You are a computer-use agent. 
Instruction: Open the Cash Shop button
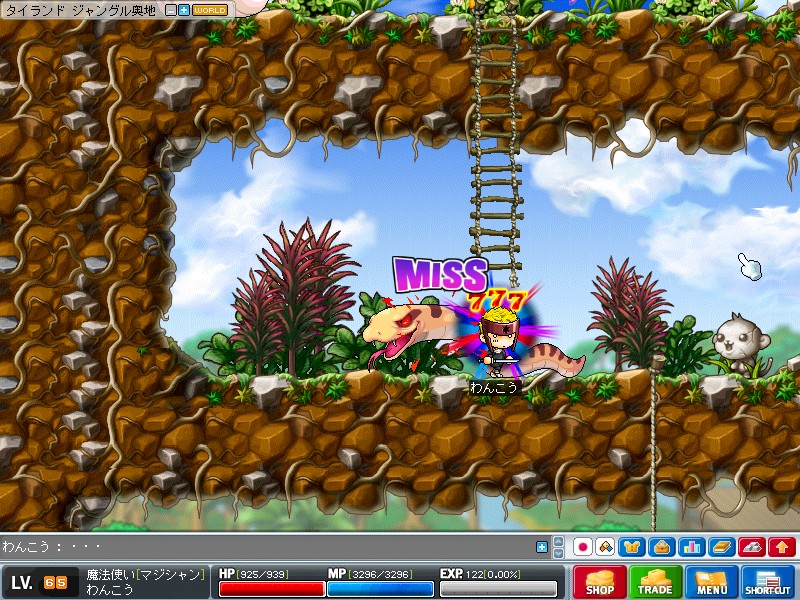(599, 582)
